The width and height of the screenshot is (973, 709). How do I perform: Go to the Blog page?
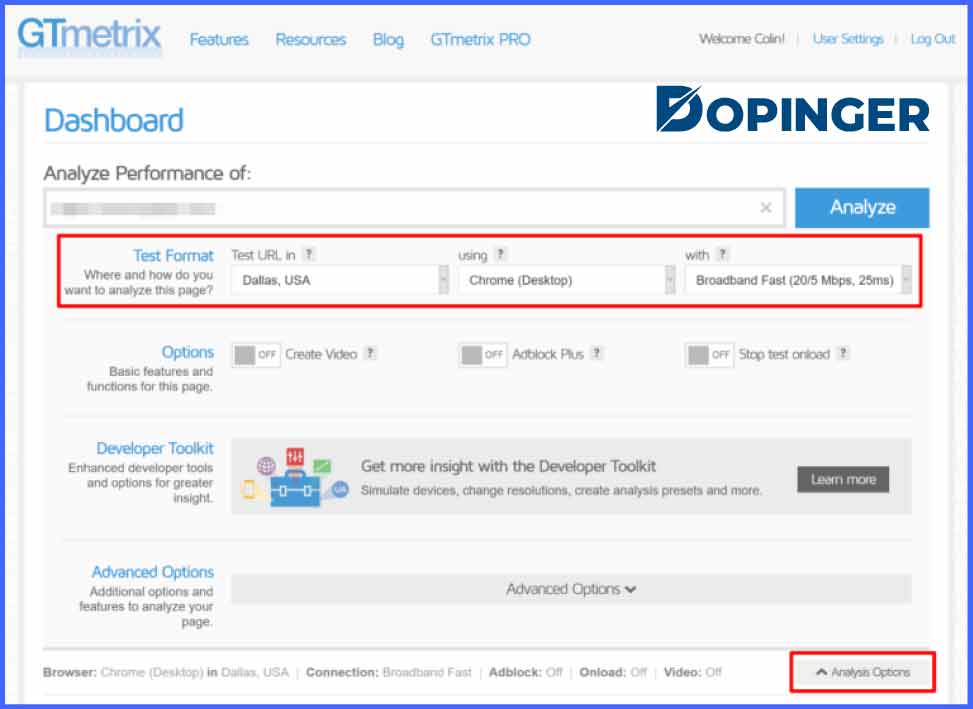click(x=388, y=40)
